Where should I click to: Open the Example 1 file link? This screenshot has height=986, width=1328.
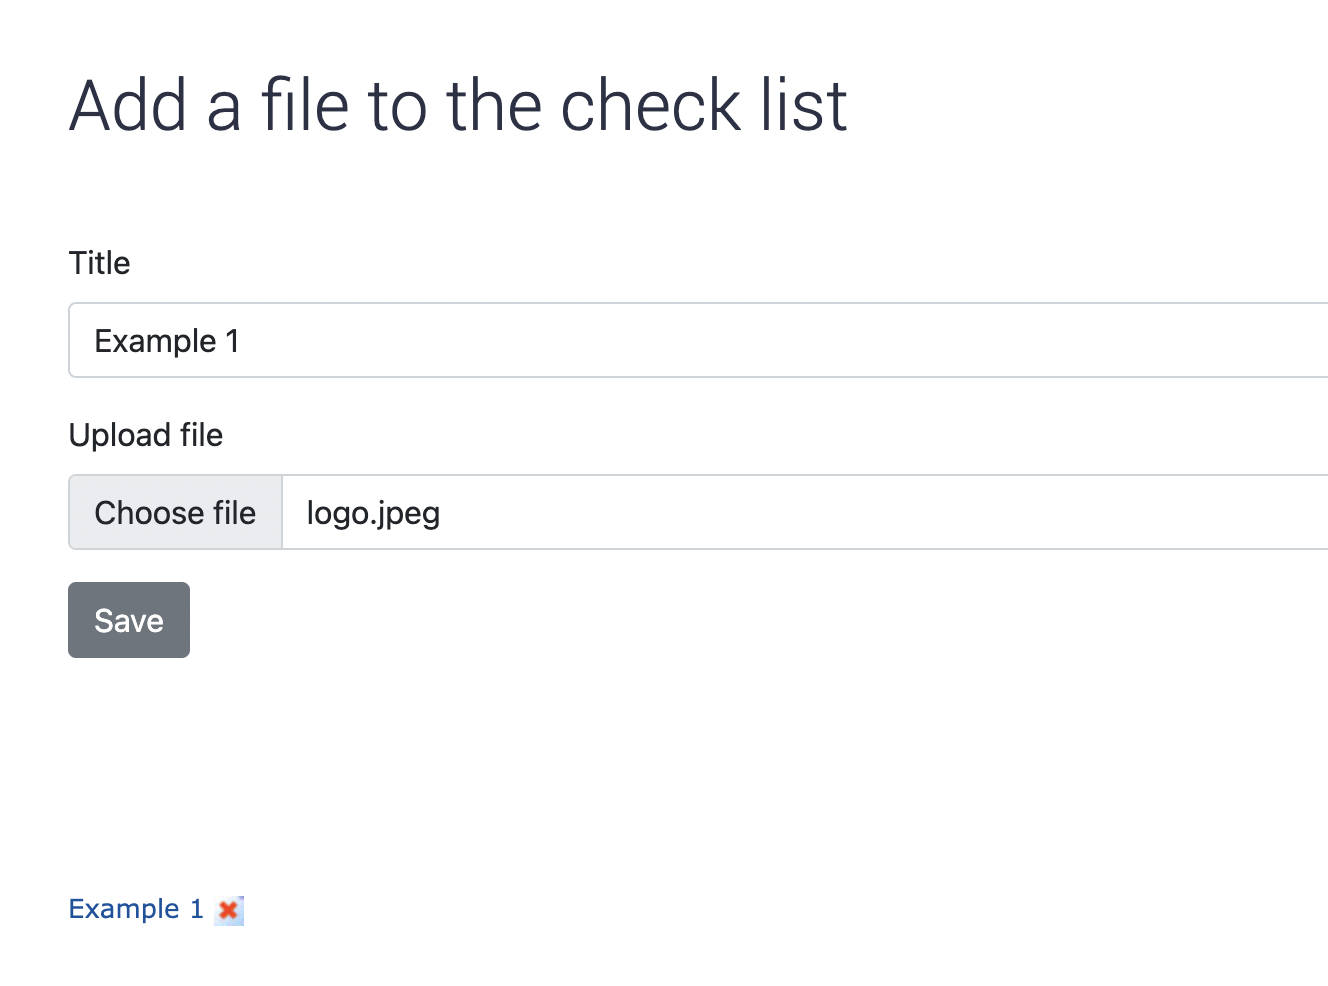tap(136, 909)
